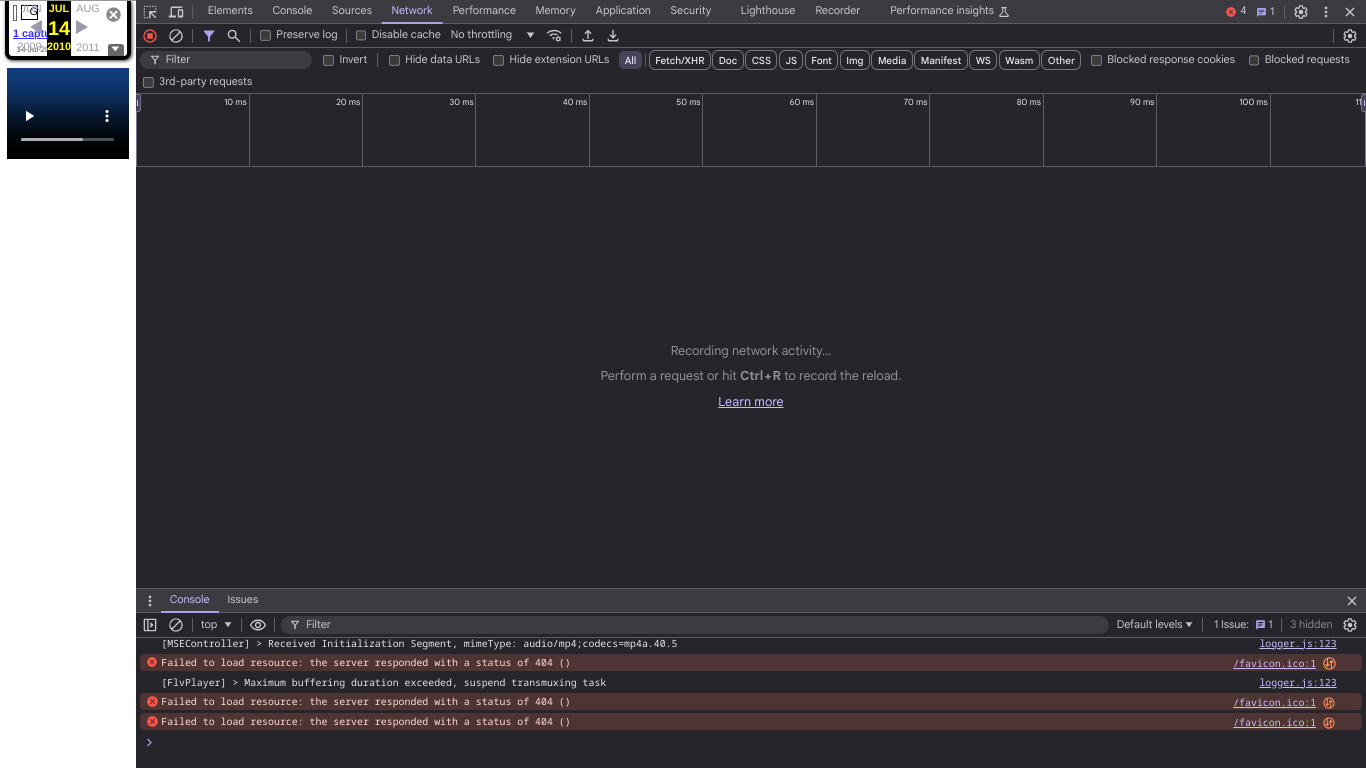Stop recording network log
This screenshot has height=768, width=1366.
coord(150,35)
